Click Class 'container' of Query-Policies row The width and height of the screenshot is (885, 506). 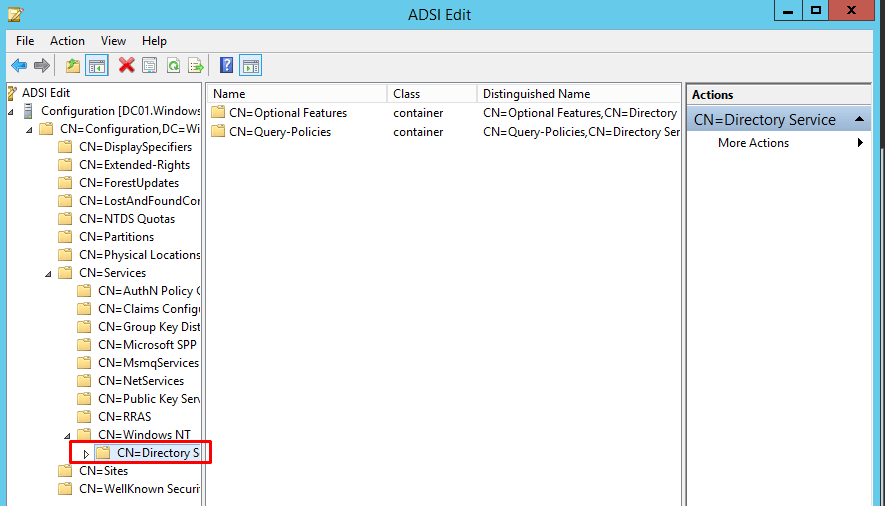(418, 132)
